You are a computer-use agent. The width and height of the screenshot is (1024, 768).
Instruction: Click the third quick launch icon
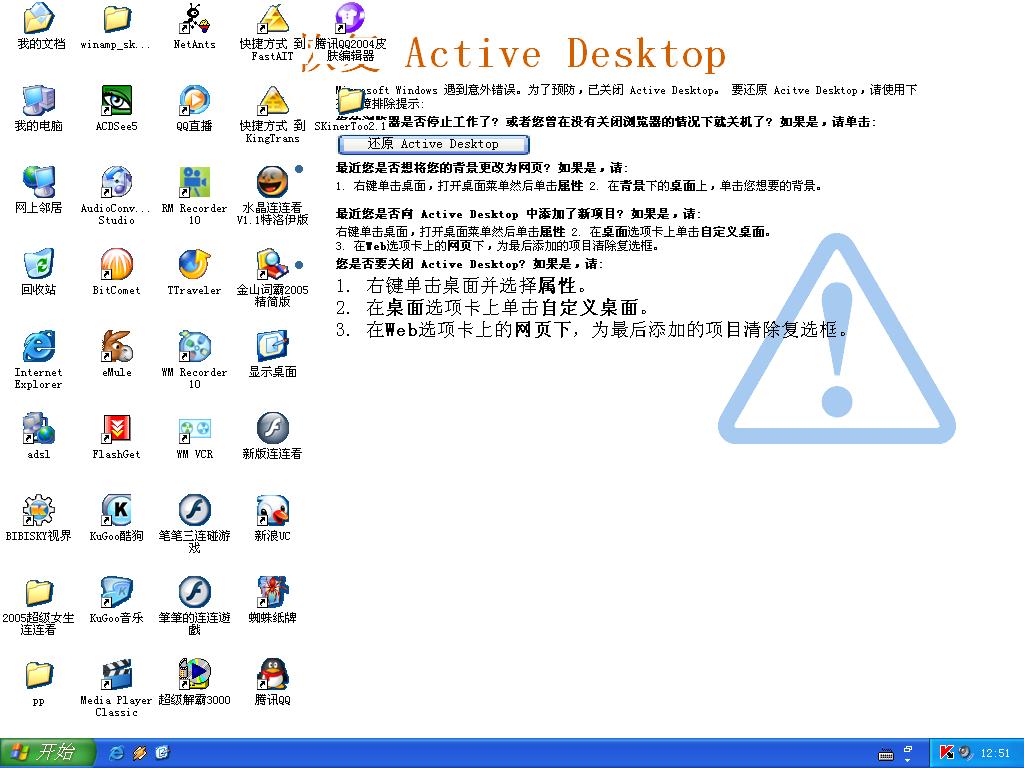(x=162, y=753)
